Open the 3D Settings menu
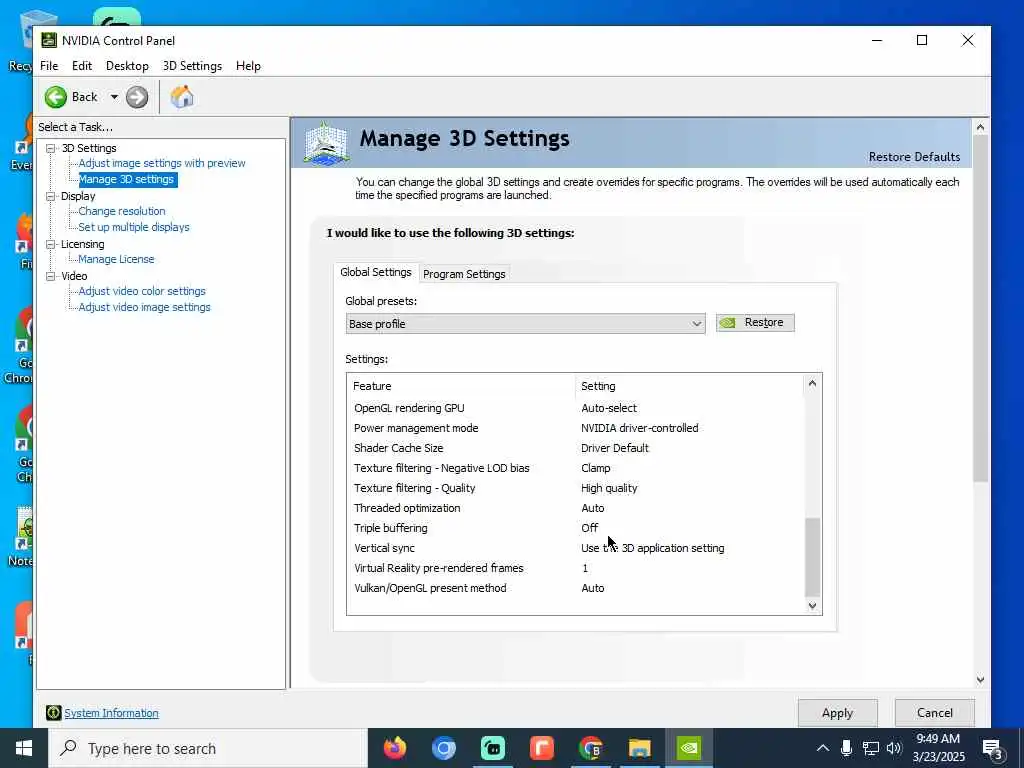 192,66
